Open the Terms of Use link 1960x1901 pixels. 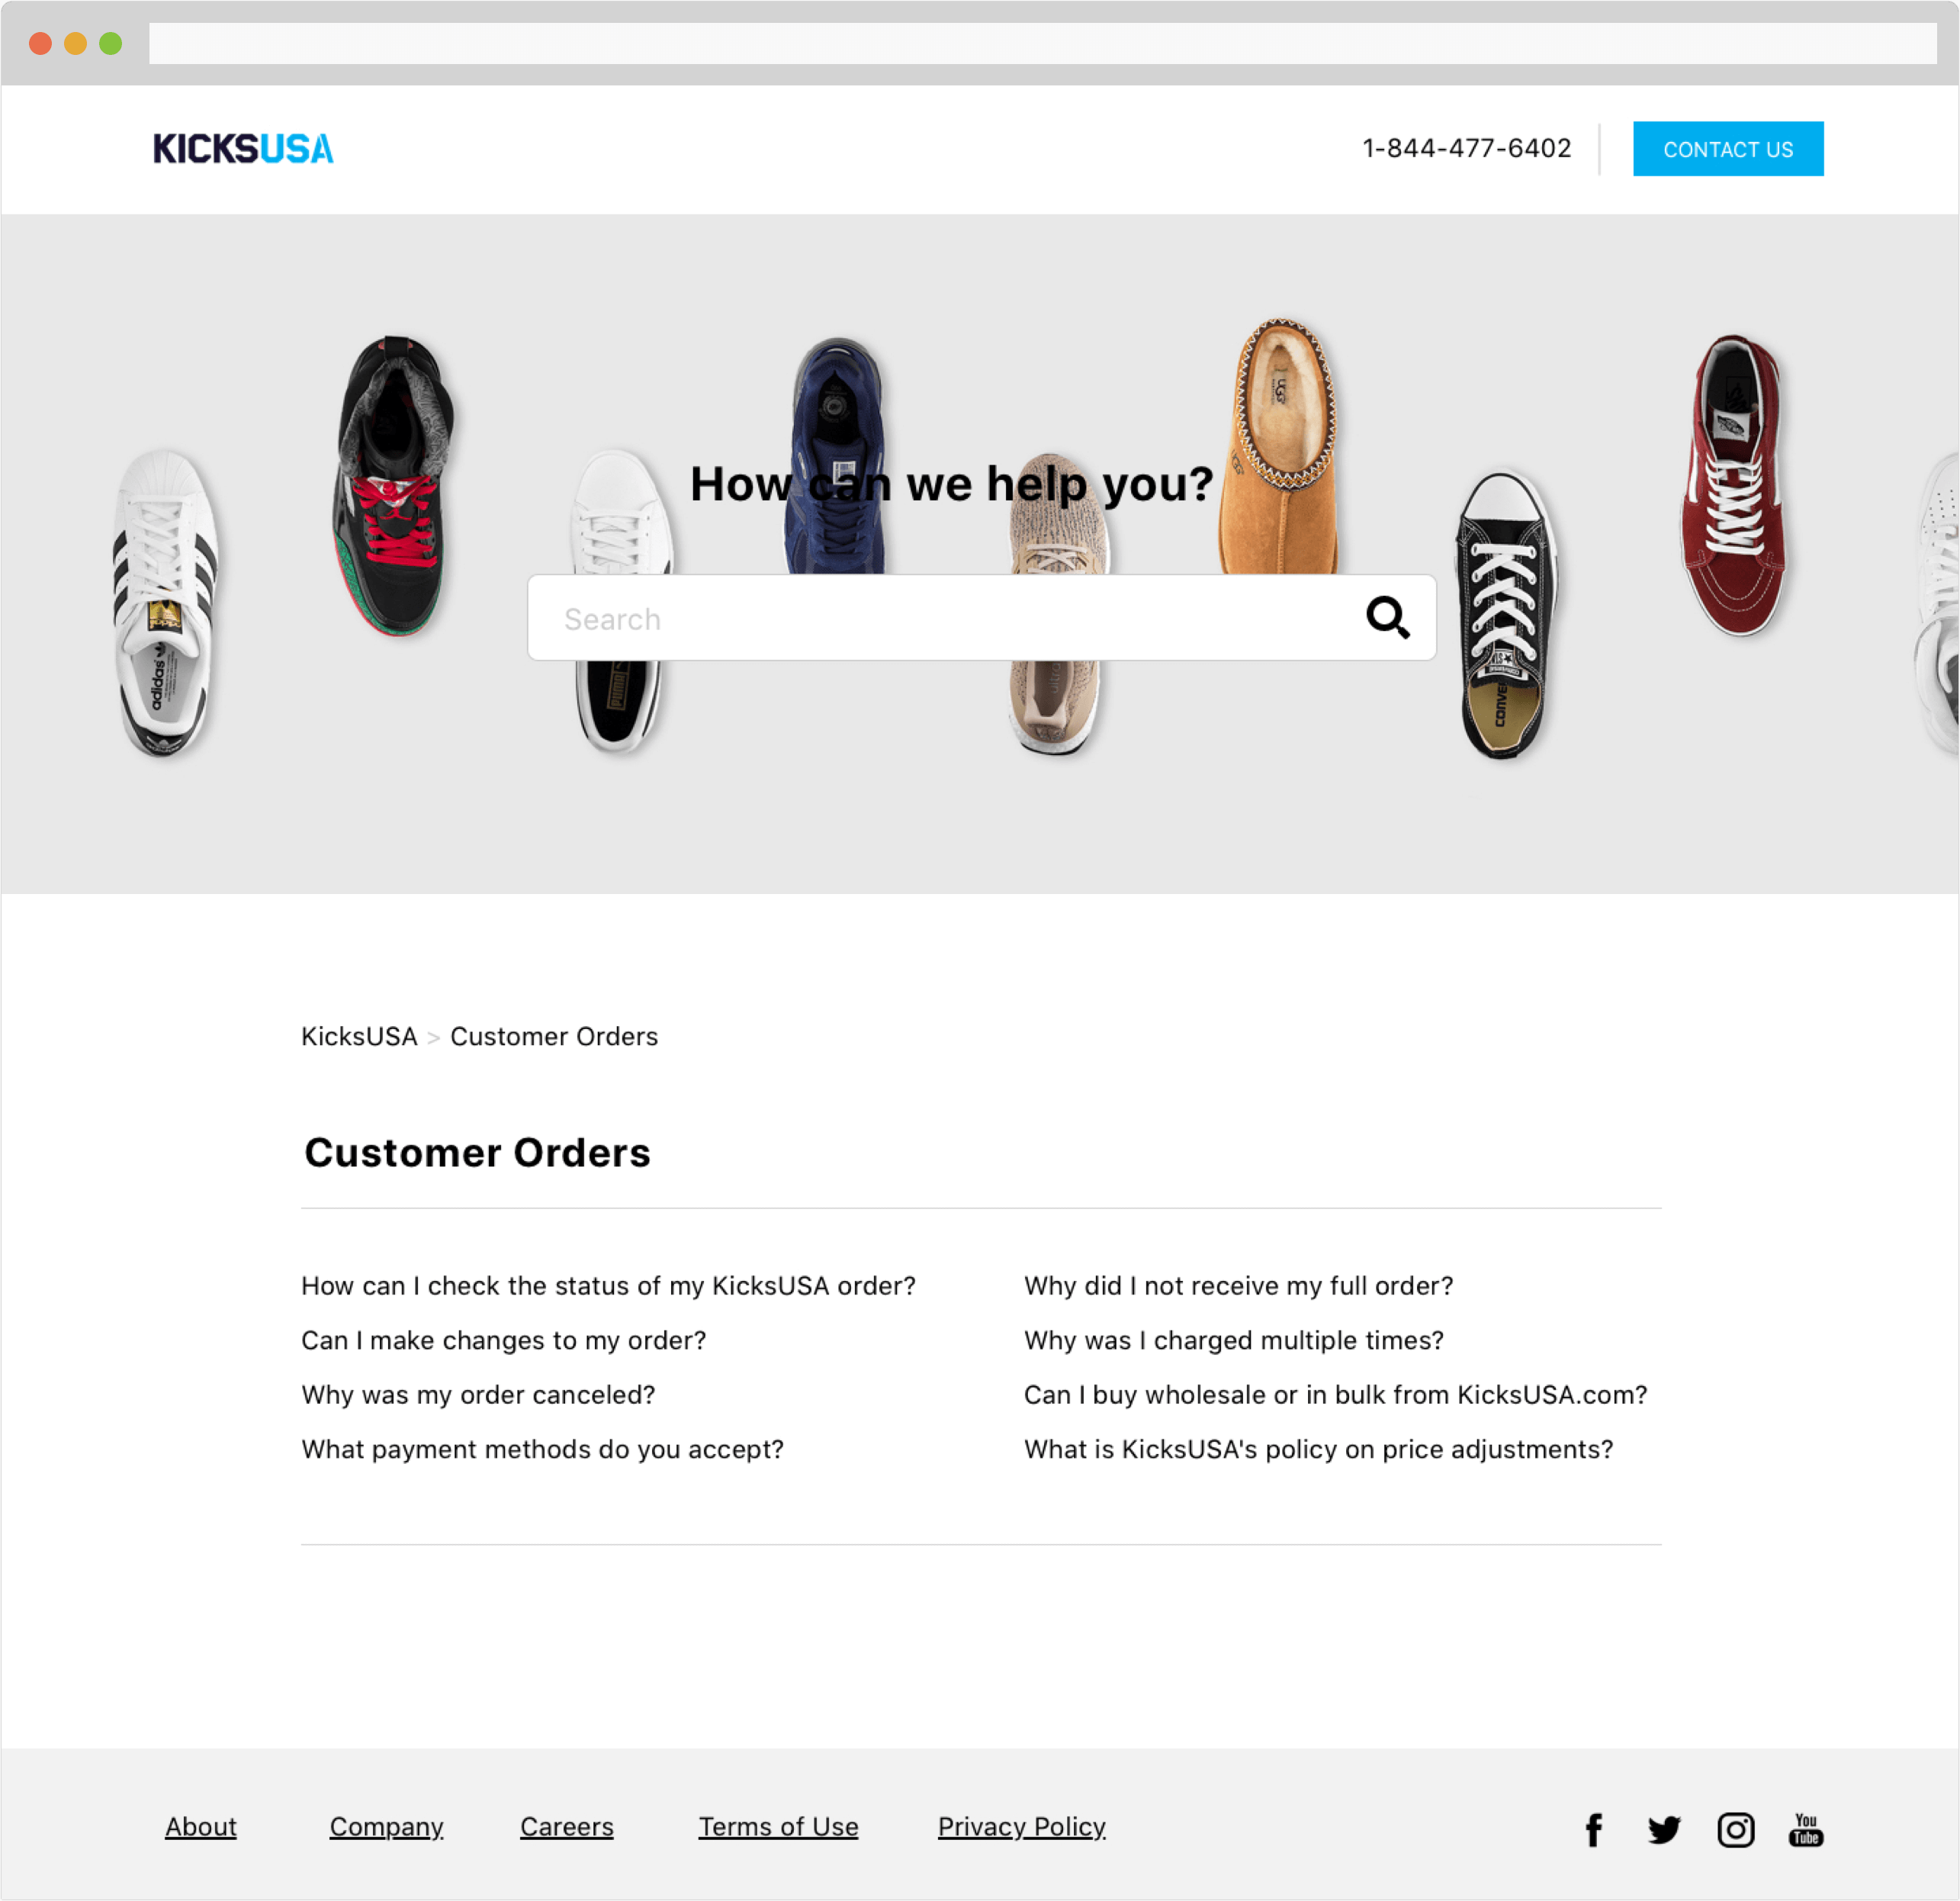778,1827
